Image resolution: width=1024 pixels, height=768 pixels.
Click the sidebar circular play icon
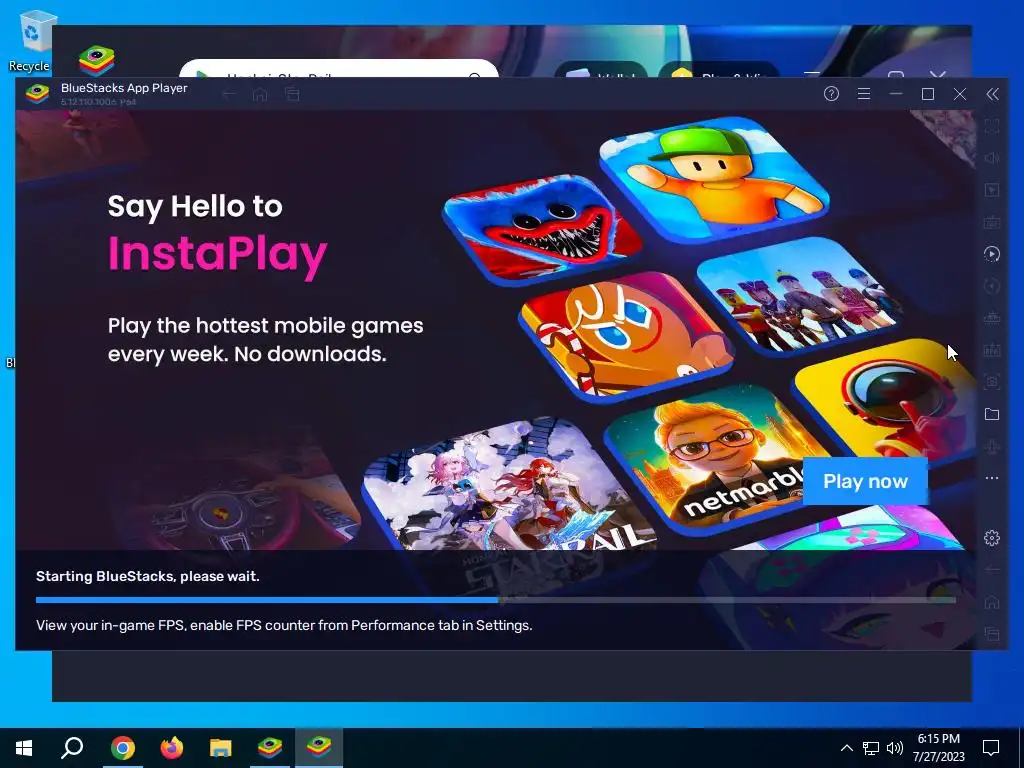tap(991, 254)
